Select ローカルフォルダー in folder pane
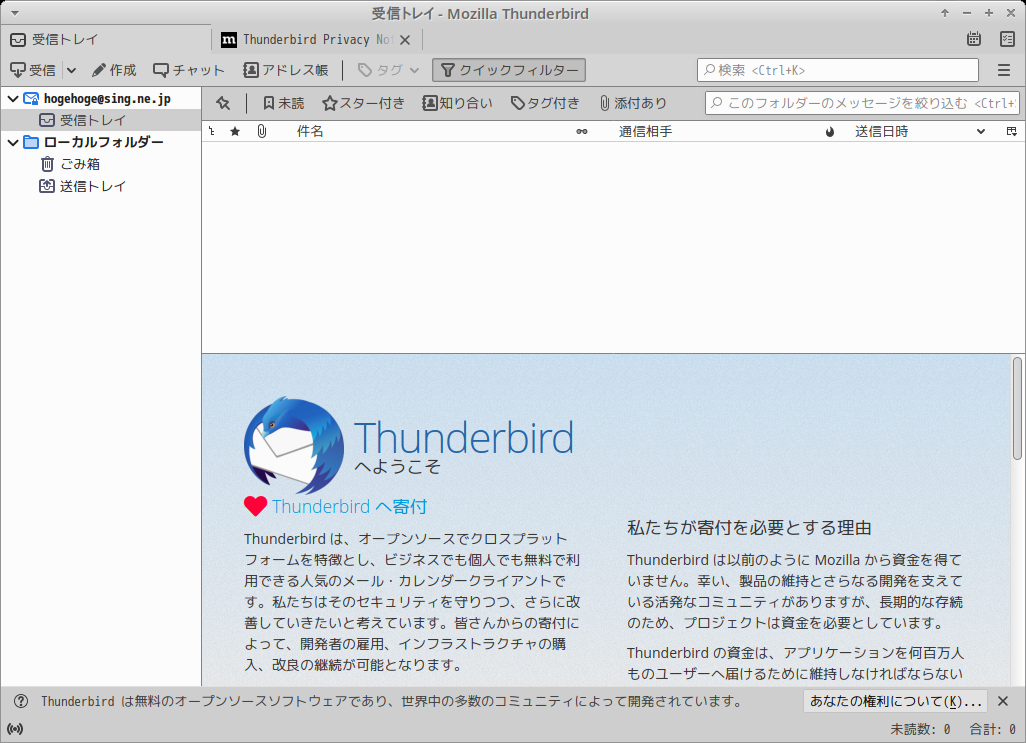1026x743 pixels. pyautogui.click(x=103, y=143)
